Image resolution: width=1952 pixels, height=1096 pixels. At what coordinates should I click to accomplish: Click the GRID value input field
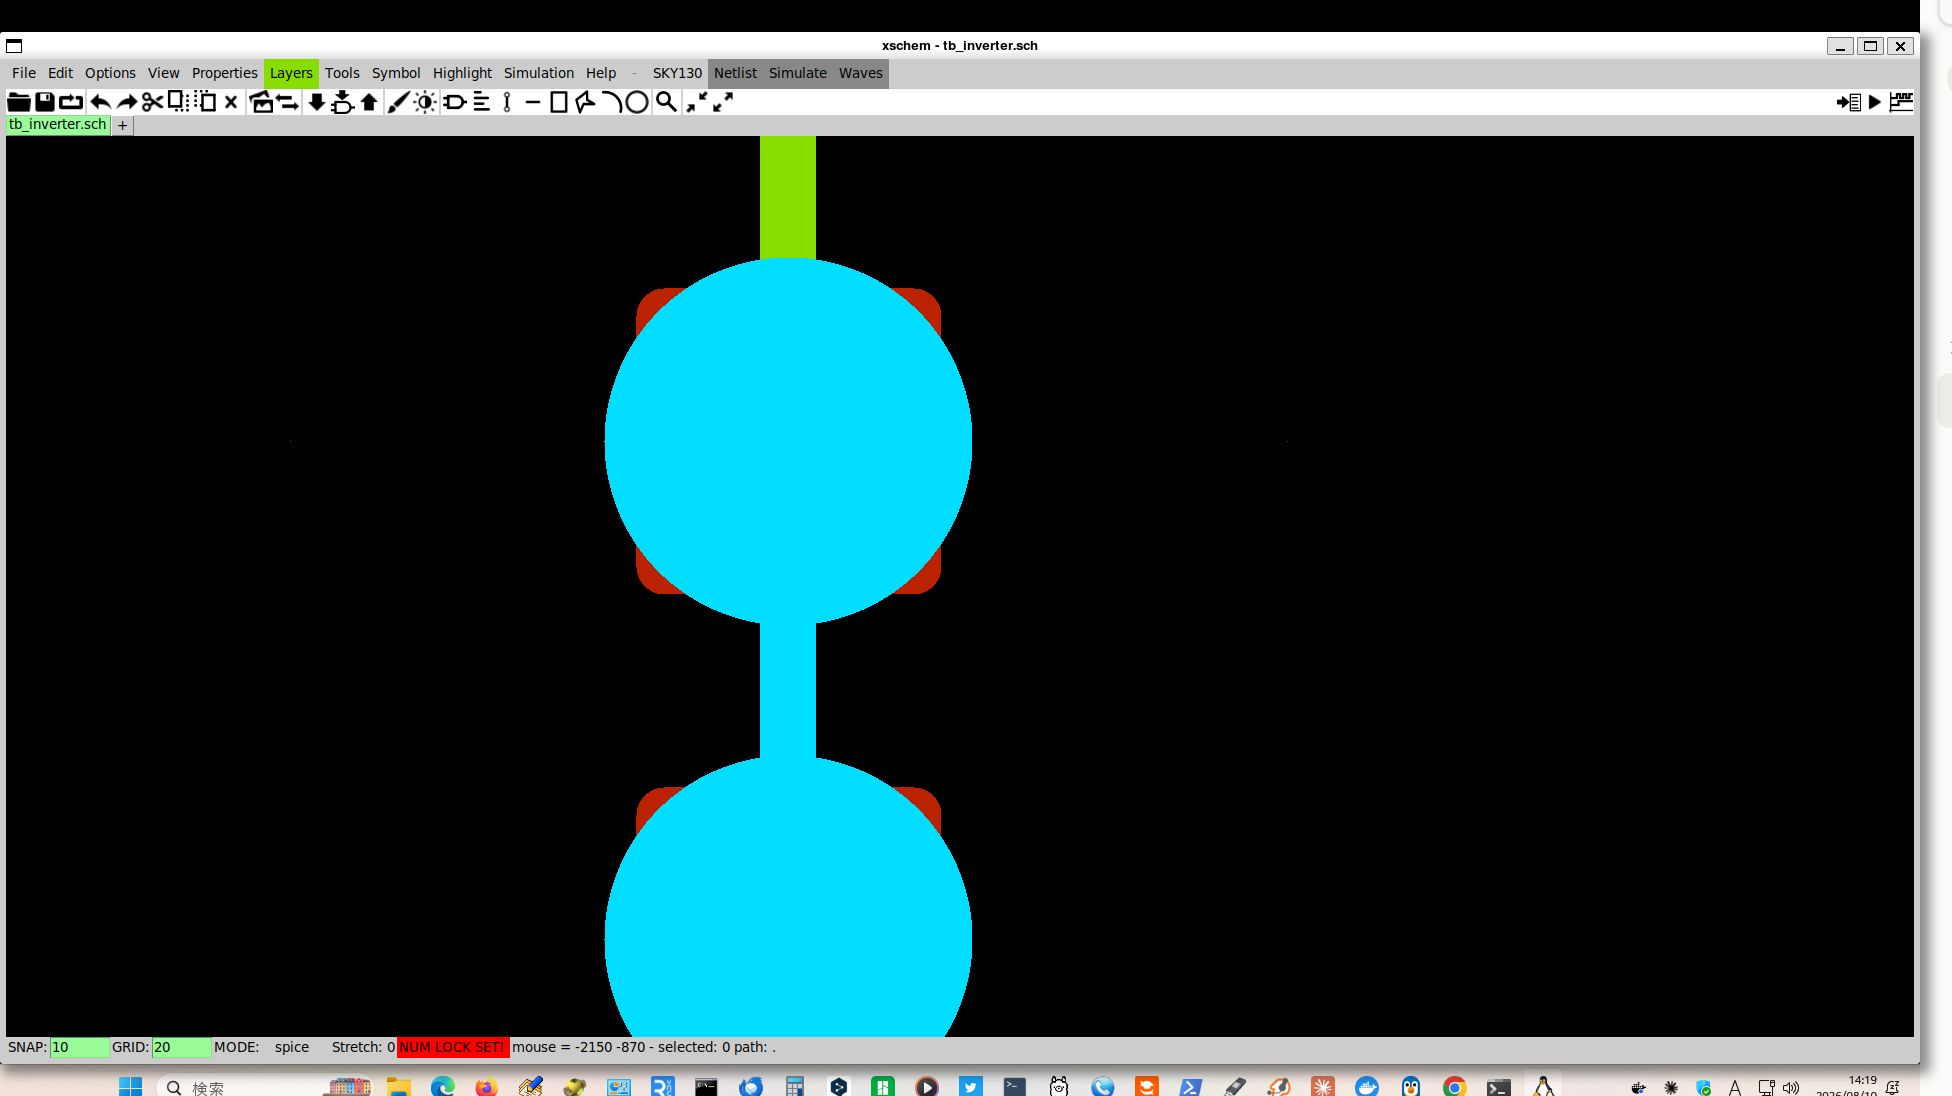[x=181, y=1047]
